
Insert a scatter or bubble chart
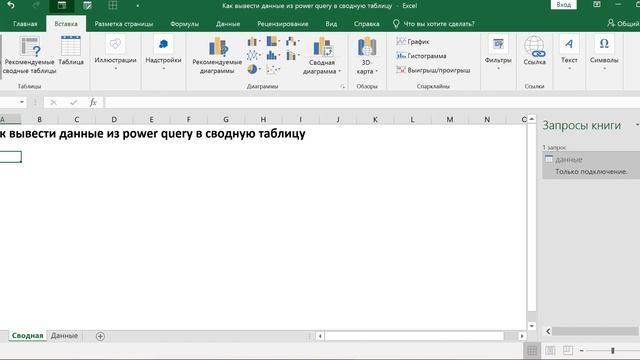click(273, 69)
